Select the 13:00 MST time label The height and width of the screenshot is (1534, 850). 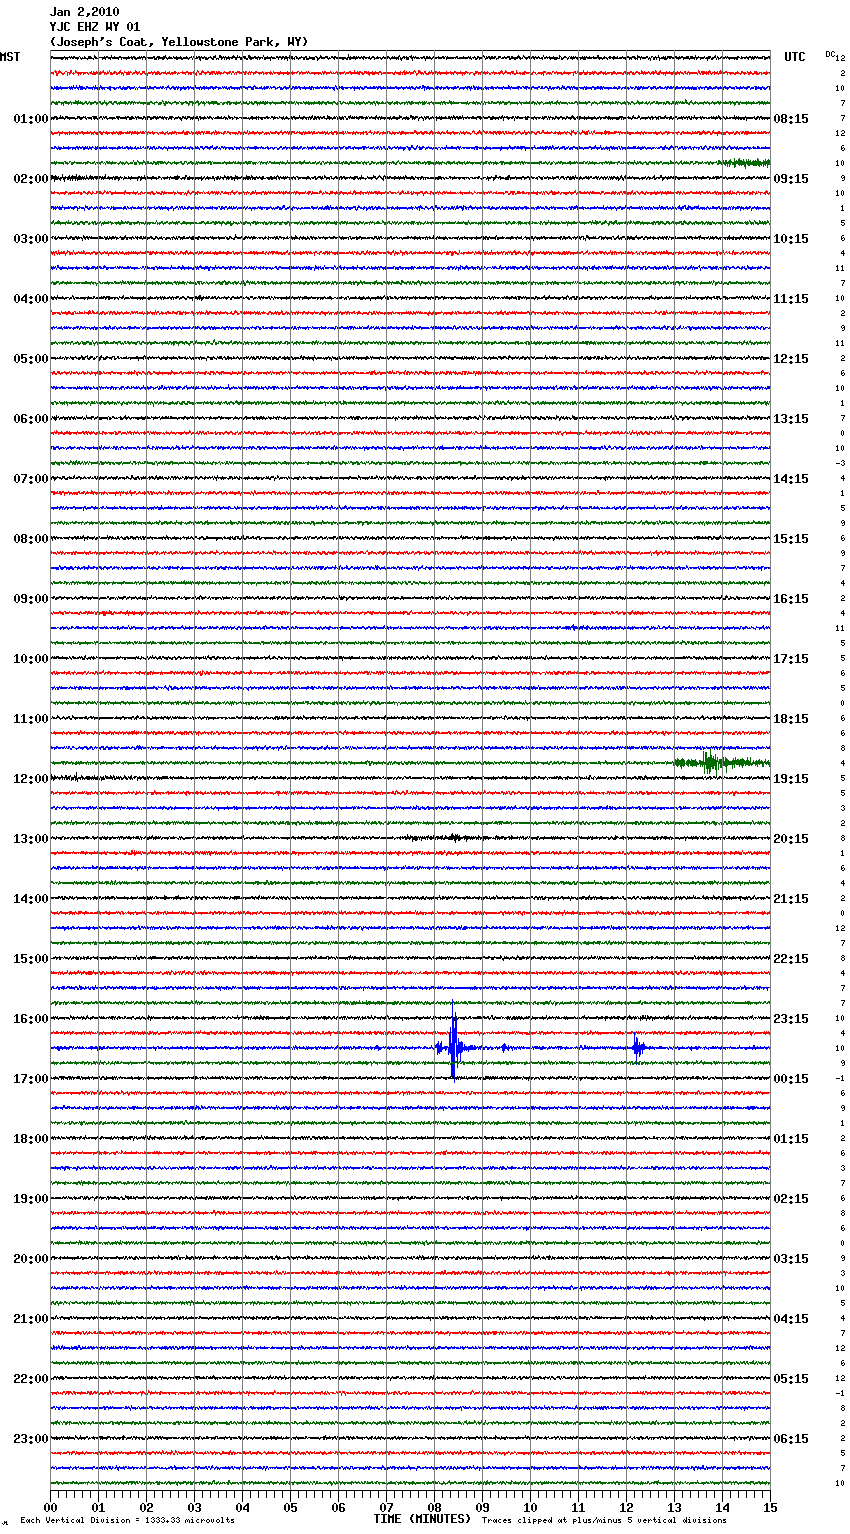click(31, 839)
